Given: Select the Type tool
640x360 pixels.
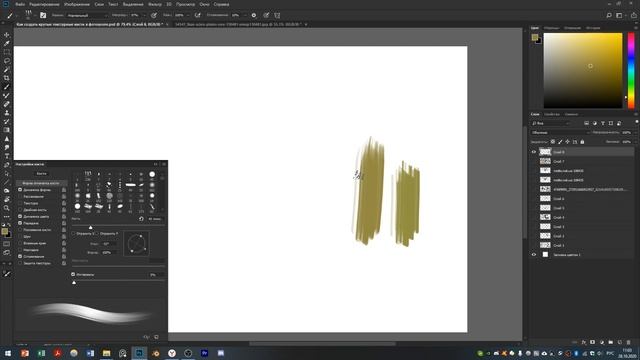Looking at the screenshot, I should 7,156.
